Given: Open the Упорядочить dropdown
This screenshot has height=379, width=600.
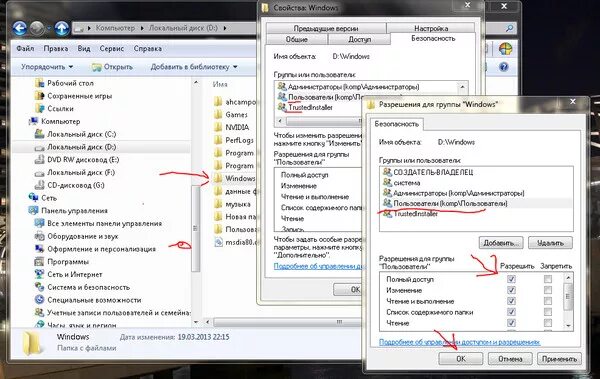Looking at the screenshot, I should 47,67.
